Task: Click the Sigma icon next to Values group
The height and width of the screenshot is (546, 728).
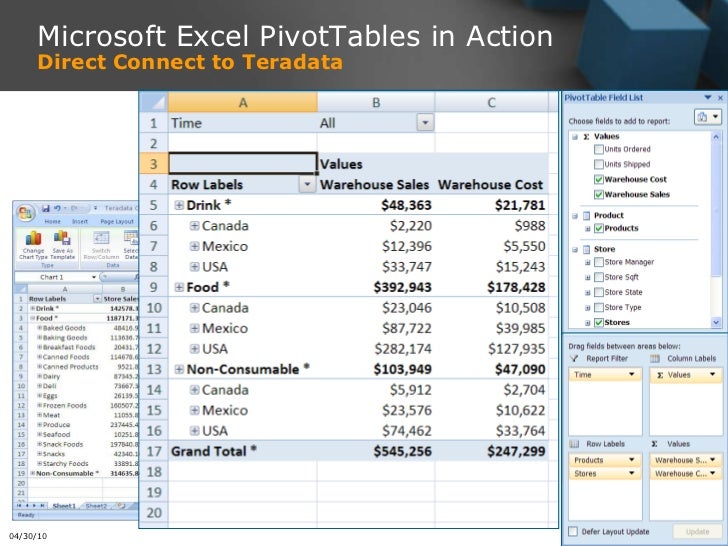Action: (586, 136)
